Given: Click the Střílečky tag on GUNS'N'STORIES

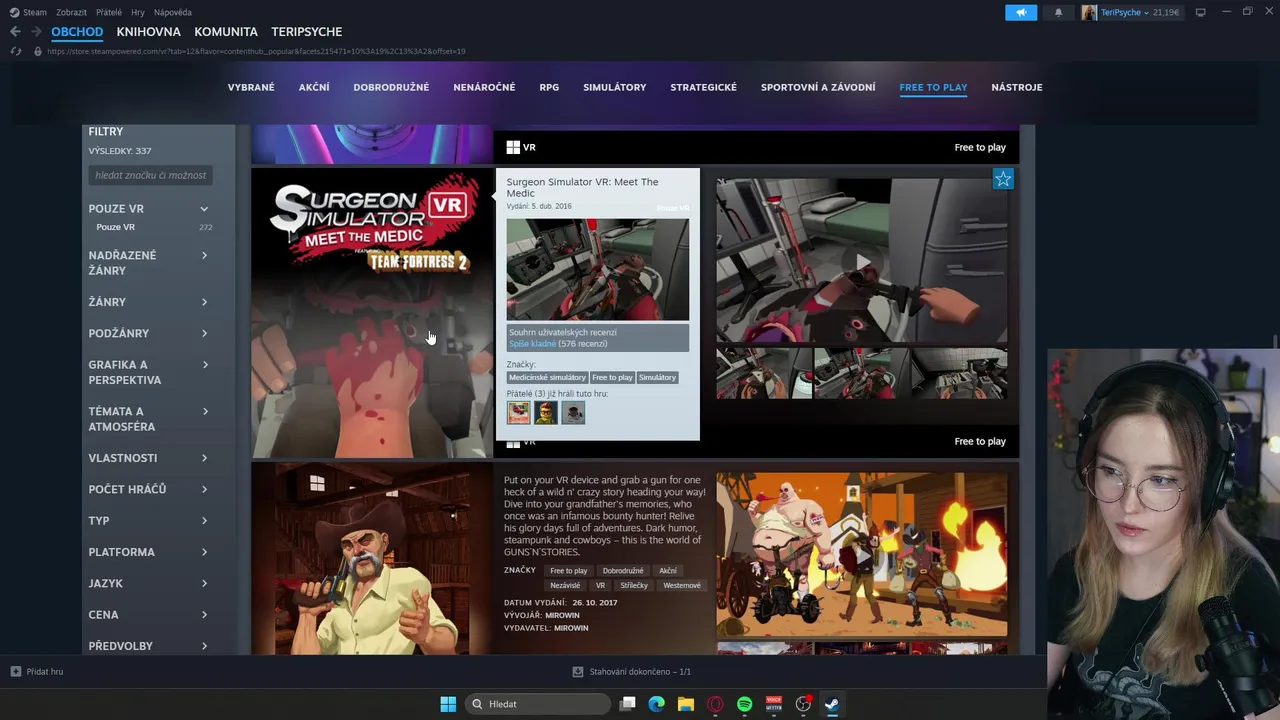Looking at the screenshot, I should (634, 585).
